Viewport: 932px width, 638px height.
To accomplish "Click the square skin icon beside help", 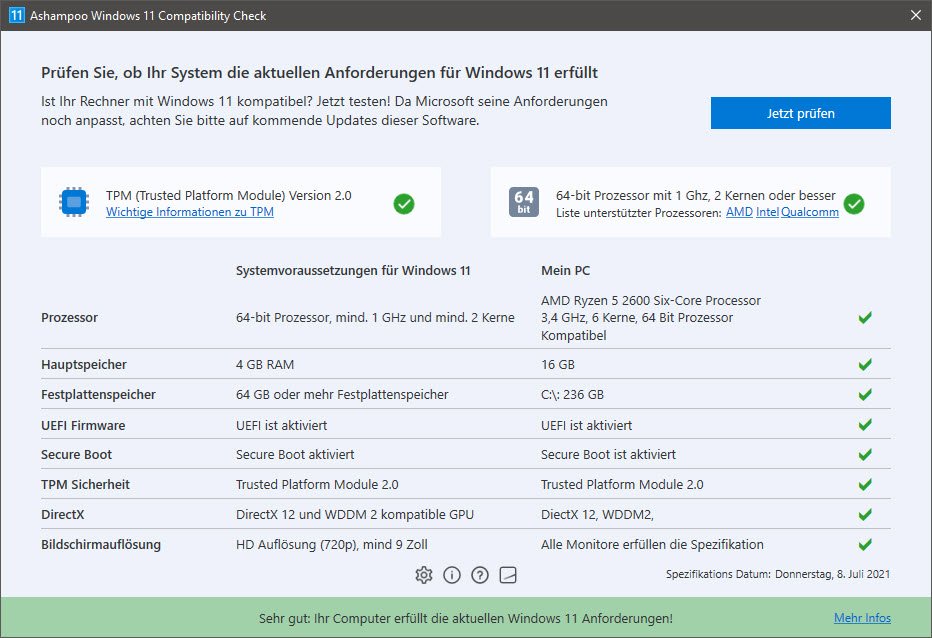I will click(508, 575).
